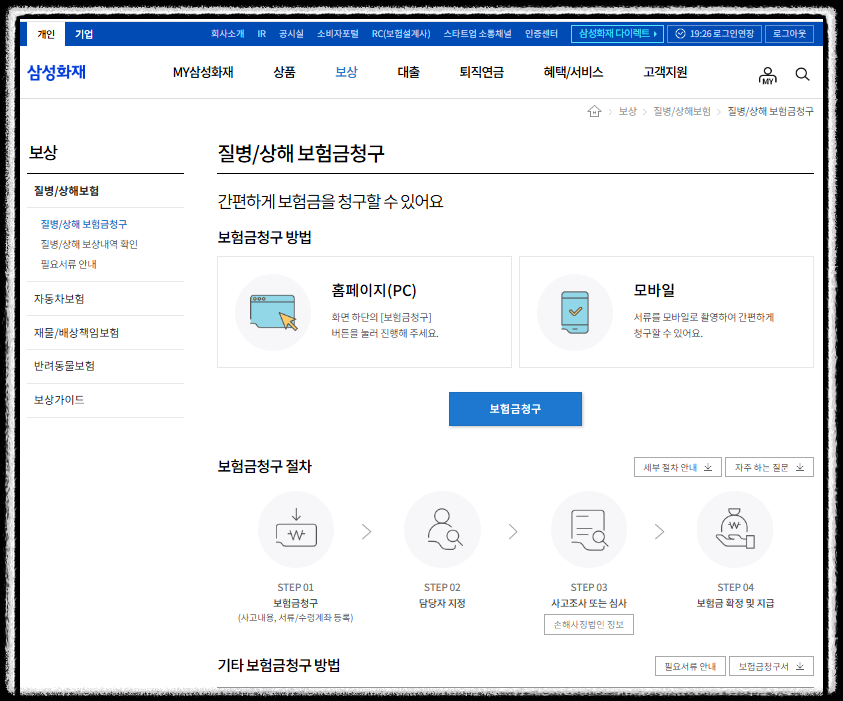Open the 공시실 link
This screenshot has height=701, width=843.
(291, 33)
